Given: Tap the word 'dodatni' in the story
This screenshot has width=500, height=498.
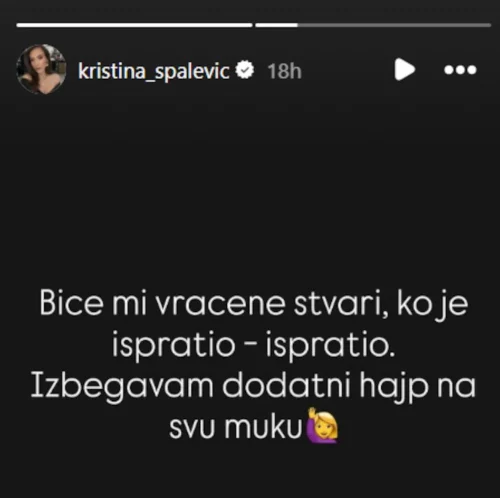Looking at the screenshot, I should [x=286, y=386].
